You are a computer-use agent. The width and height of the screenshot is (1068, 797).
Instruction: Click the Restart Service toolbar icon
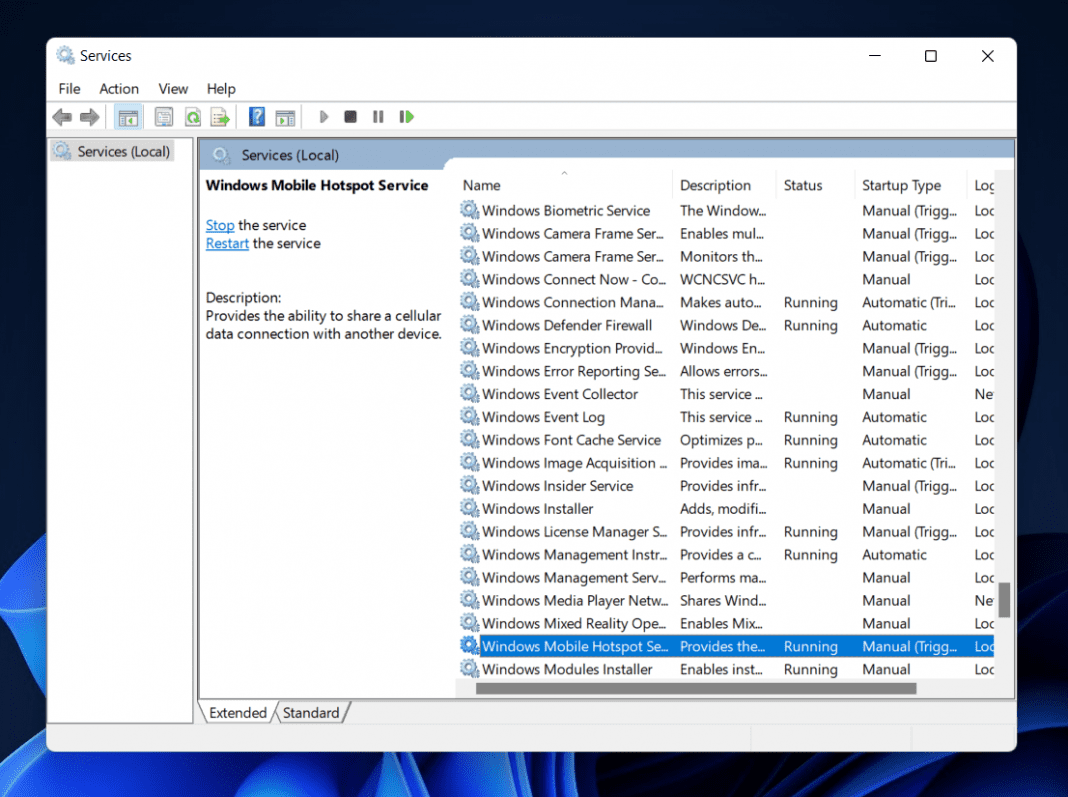406,117
